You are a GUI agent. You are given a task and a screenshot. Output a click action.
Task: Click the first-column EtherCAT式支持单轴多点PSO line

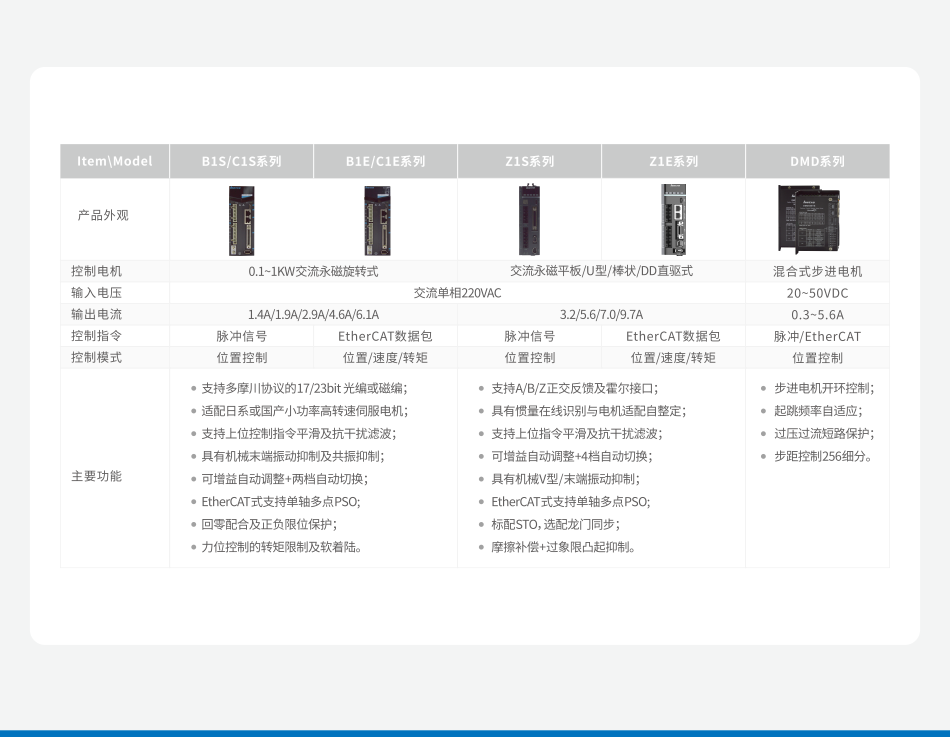pos(281,502)
